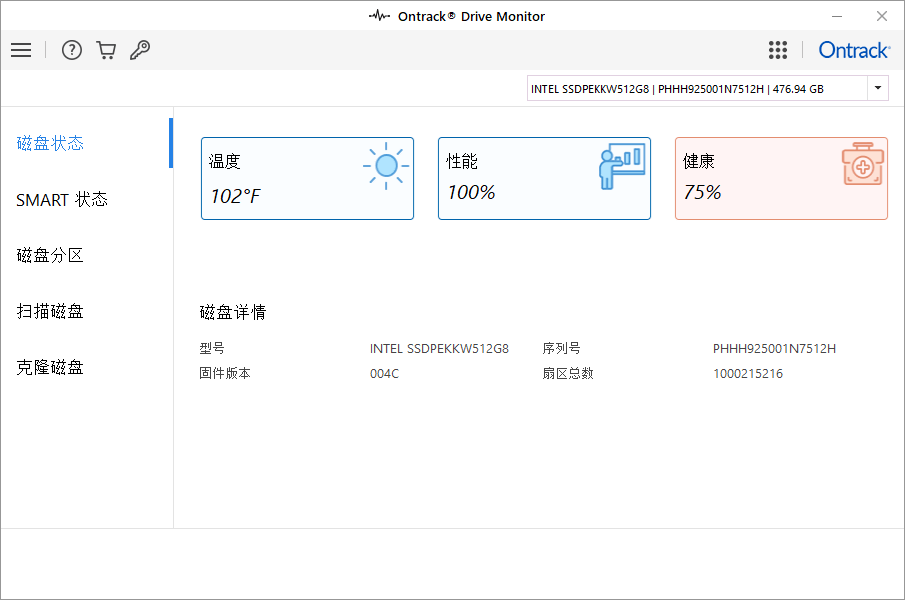Click the 性能 100% card

[544, 178]
